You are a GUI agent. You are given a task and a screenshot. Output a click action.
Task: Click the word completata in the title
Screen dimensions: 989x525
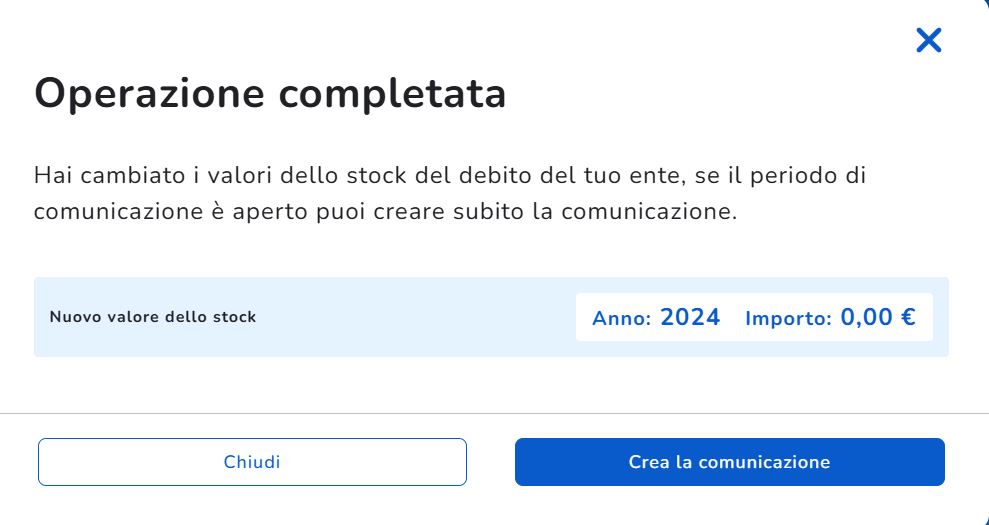pyautogui.click(x=392, y=95)
